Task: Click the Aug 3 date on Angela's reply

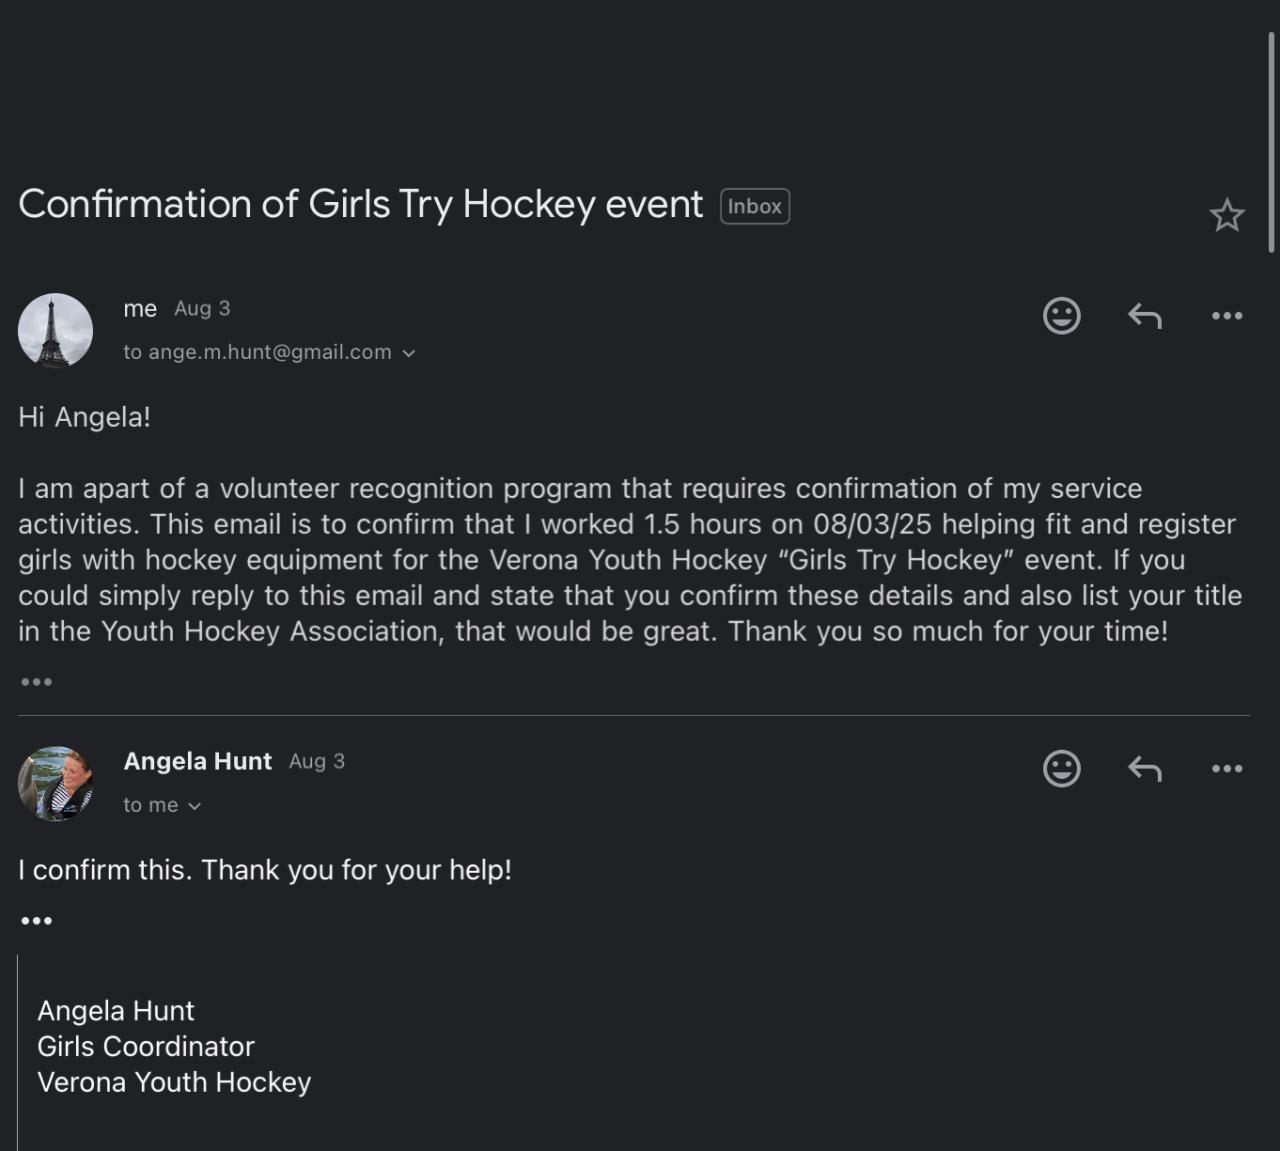Action: click(317, 761)
